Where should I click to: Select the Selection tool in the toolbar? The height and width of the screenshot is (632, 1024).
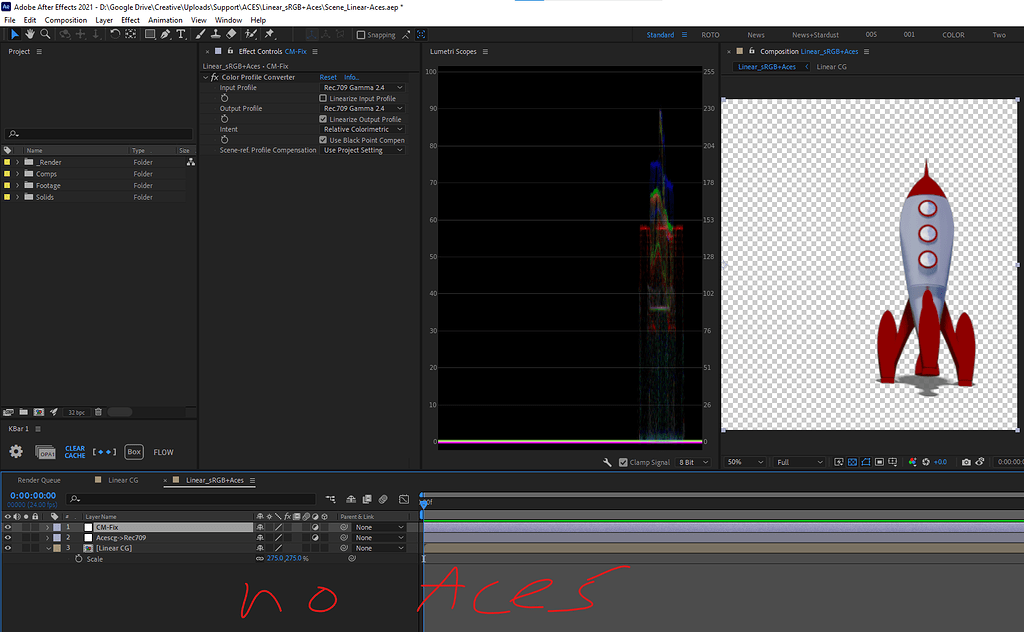point(14,34)
